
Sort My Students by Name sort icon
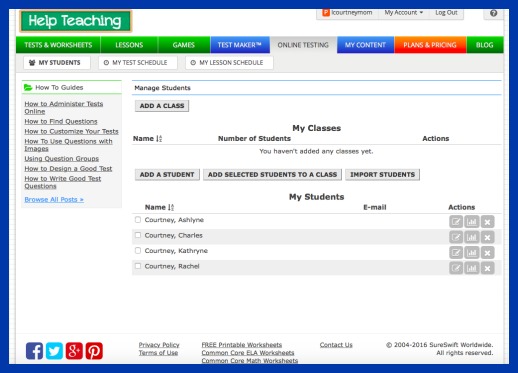coord(171,207)
